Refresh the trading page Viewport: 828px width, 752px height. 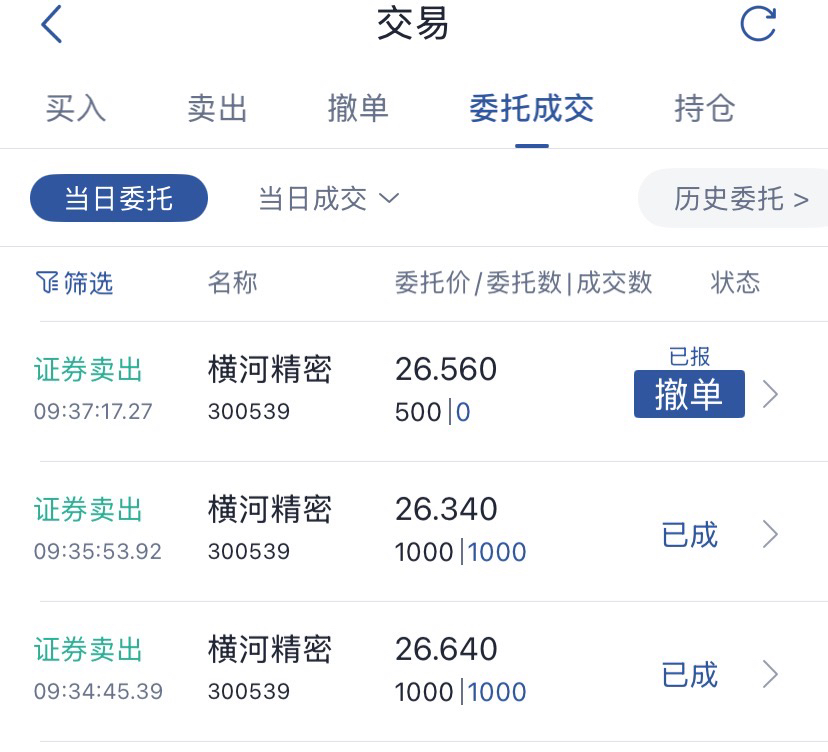[758, 24]
